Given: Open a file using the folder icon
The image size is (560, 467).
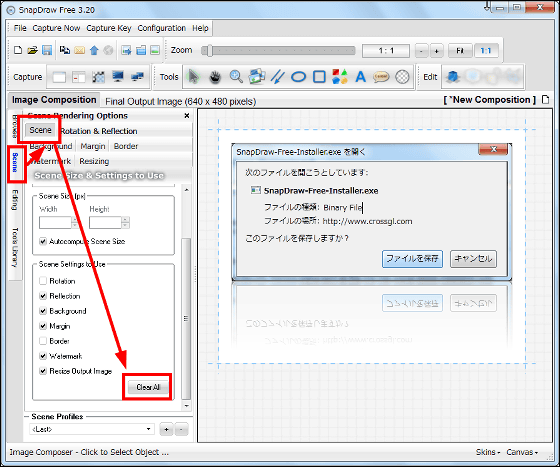Looking at the screenshot, I should point(32,50).
